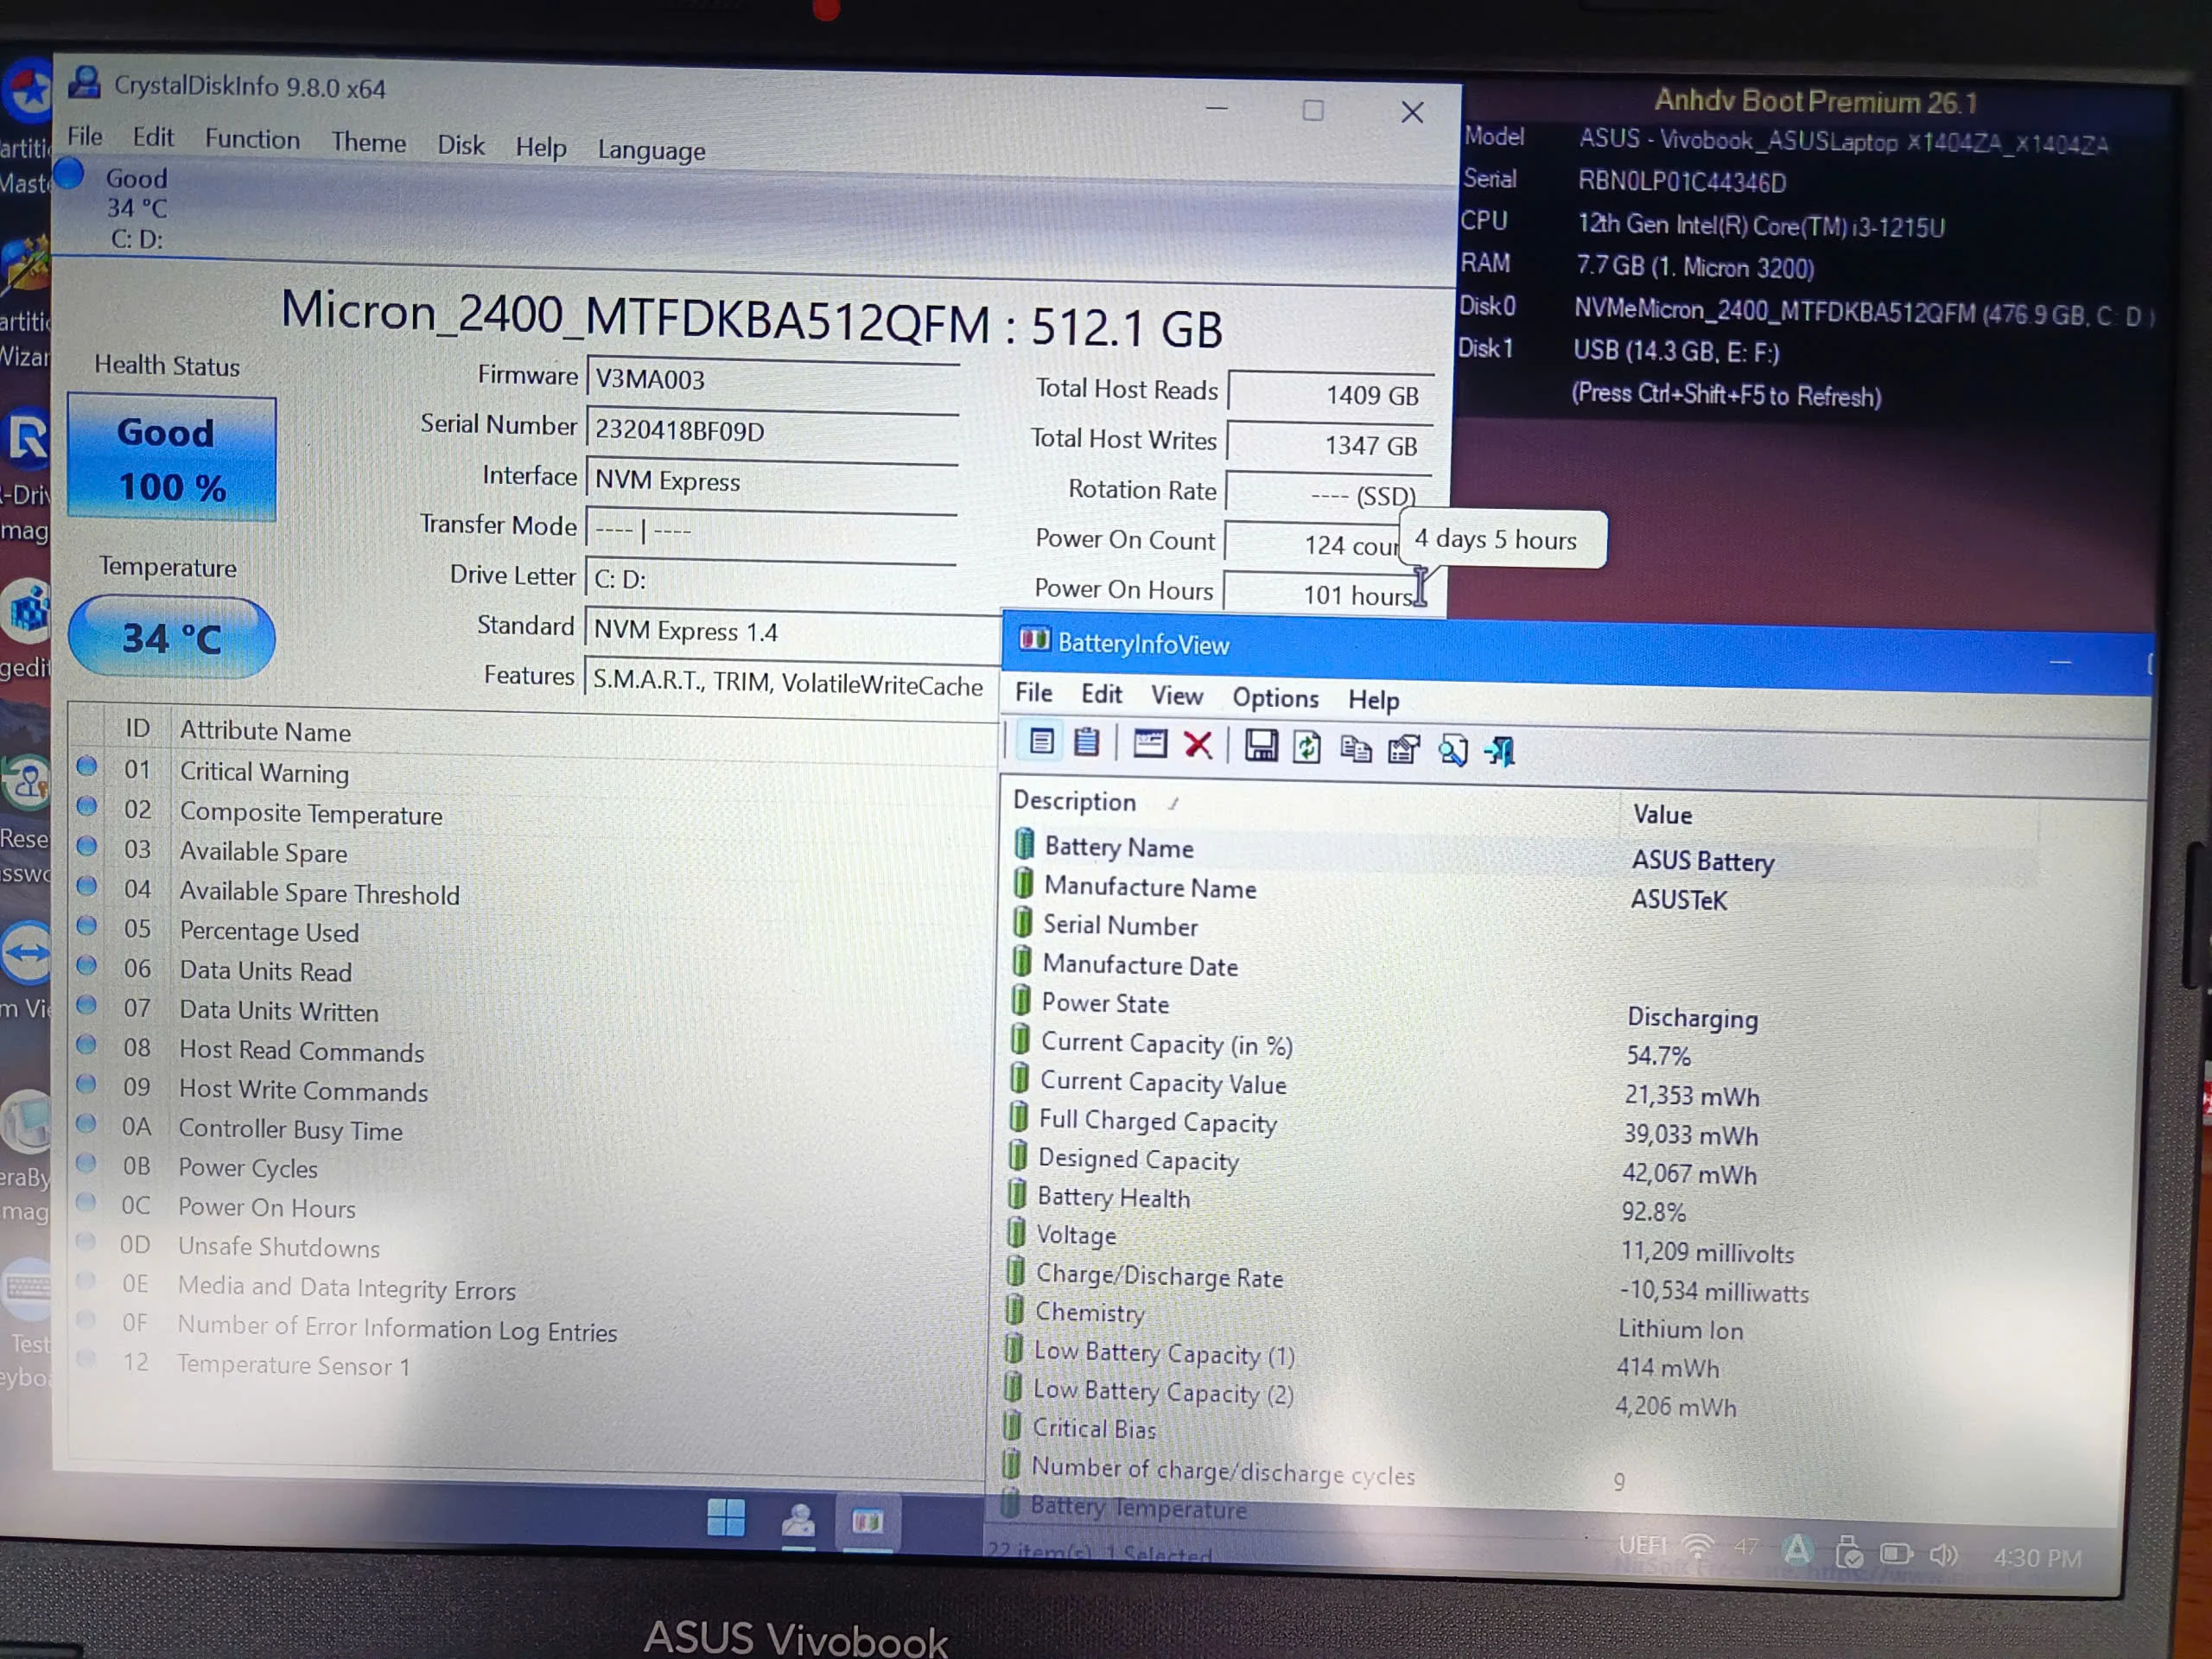
Task: Save selected items with the floppy disk icon
Action: click(1260, 746)
